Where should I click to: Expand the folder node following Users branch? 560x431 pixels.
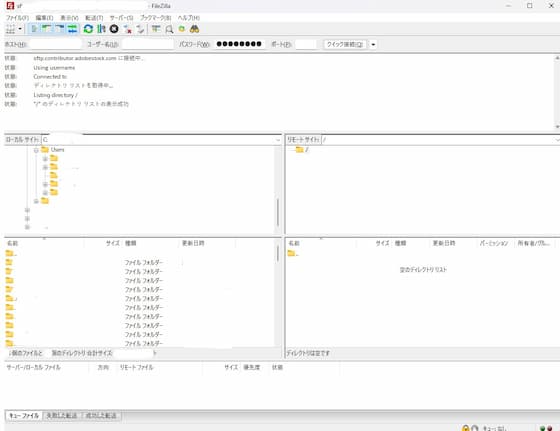coord(36,201)
